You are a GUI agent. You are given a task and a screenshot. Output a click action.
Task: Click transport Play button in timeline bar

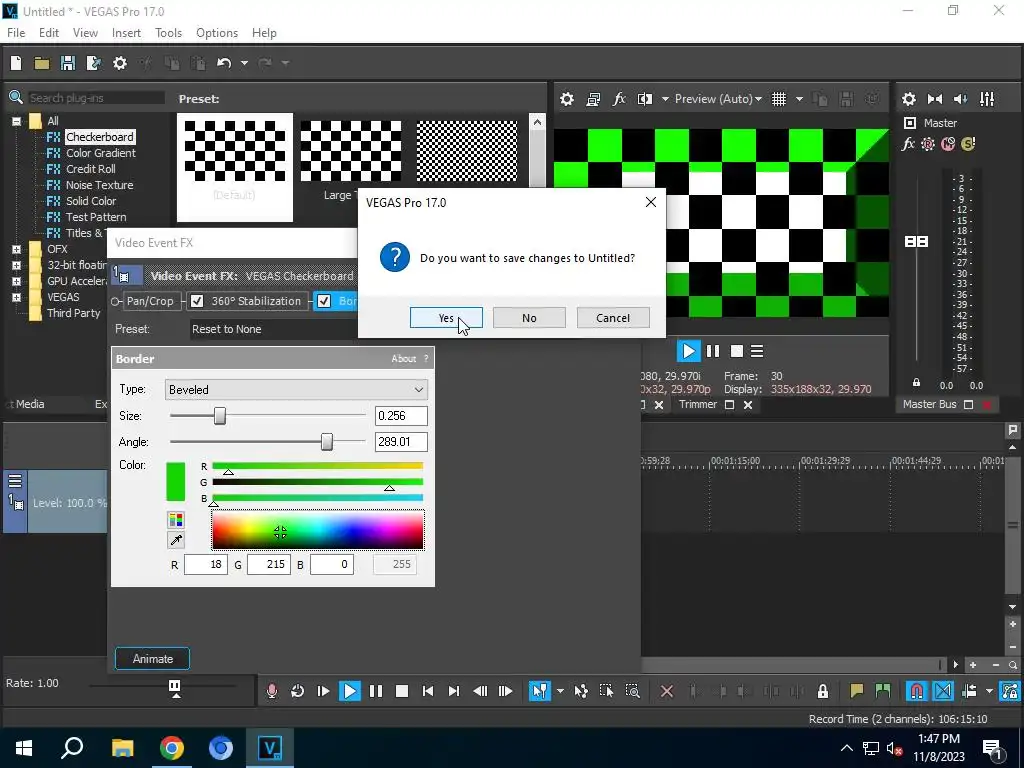(349, 691)
